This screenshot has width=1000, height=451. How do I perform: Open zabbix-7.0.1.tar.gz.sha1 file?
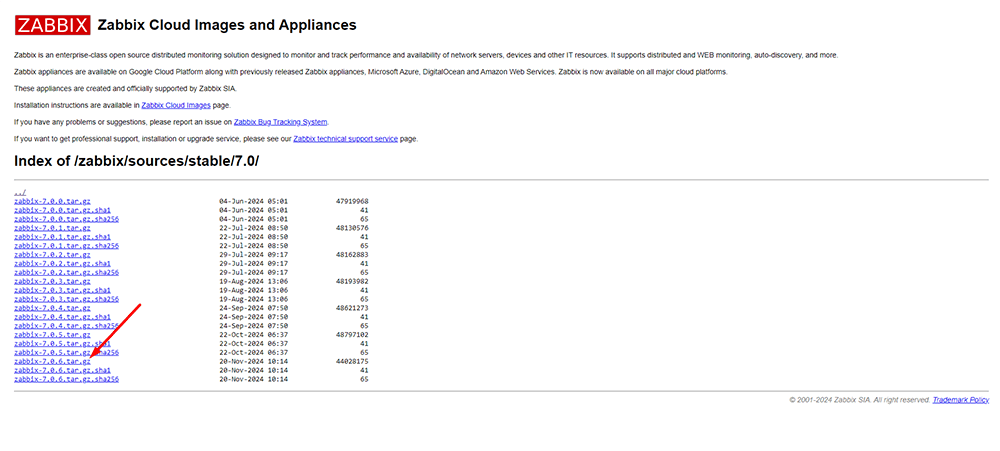[62, 237]
